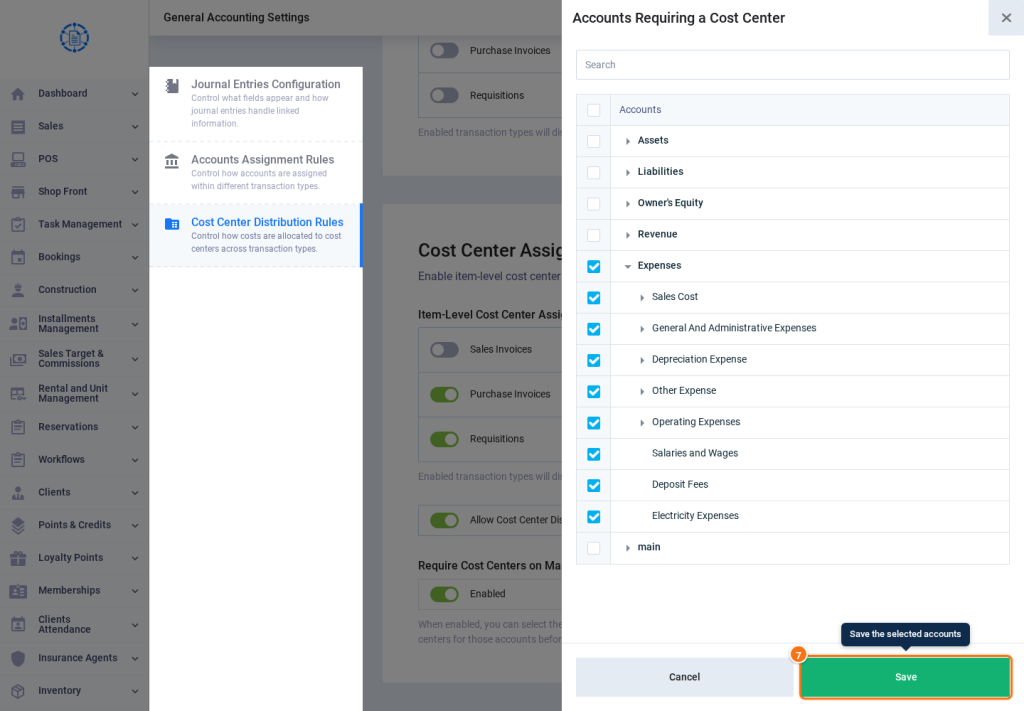Check the Assets account checkbox

click(x=594, y=141)
